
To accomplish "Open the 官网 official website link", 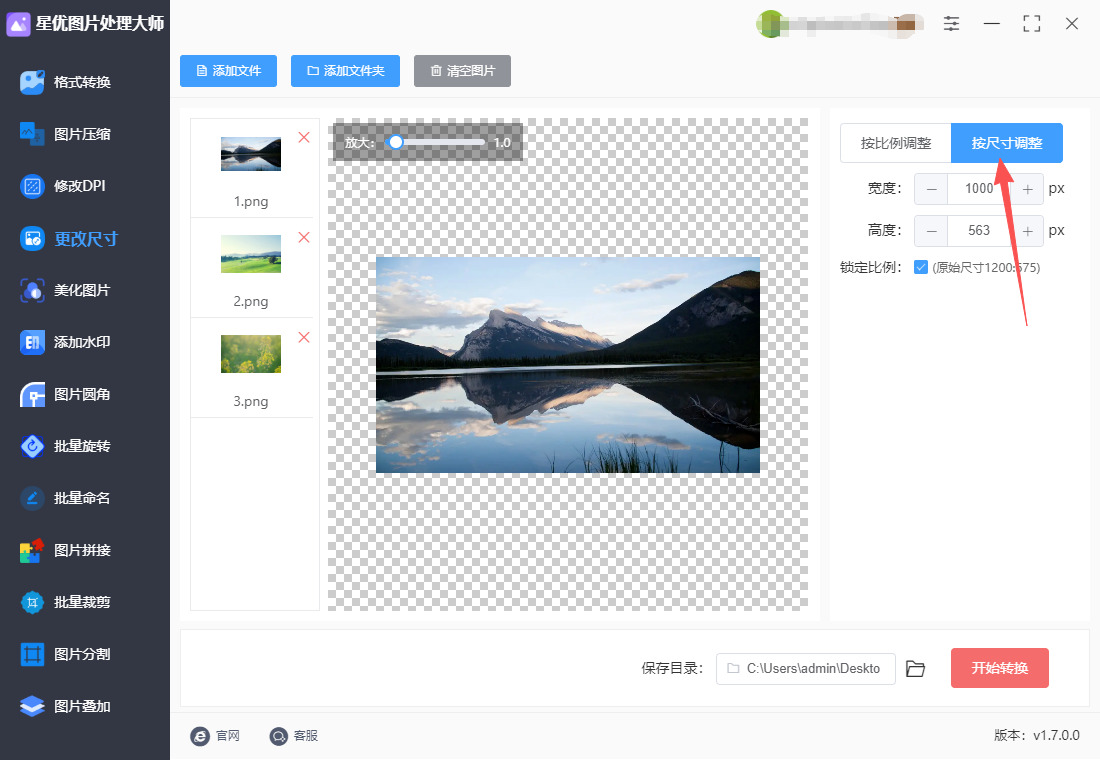I will (215, 735).
